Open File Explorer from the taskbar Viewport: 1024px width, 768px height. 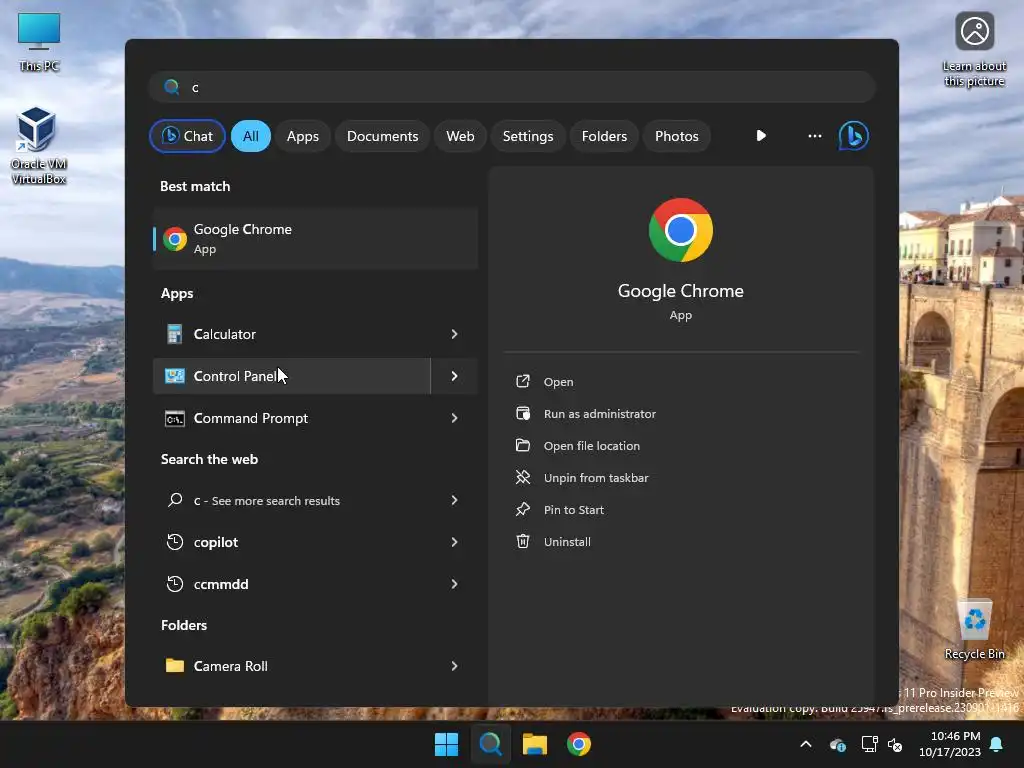tap(535, 744)
